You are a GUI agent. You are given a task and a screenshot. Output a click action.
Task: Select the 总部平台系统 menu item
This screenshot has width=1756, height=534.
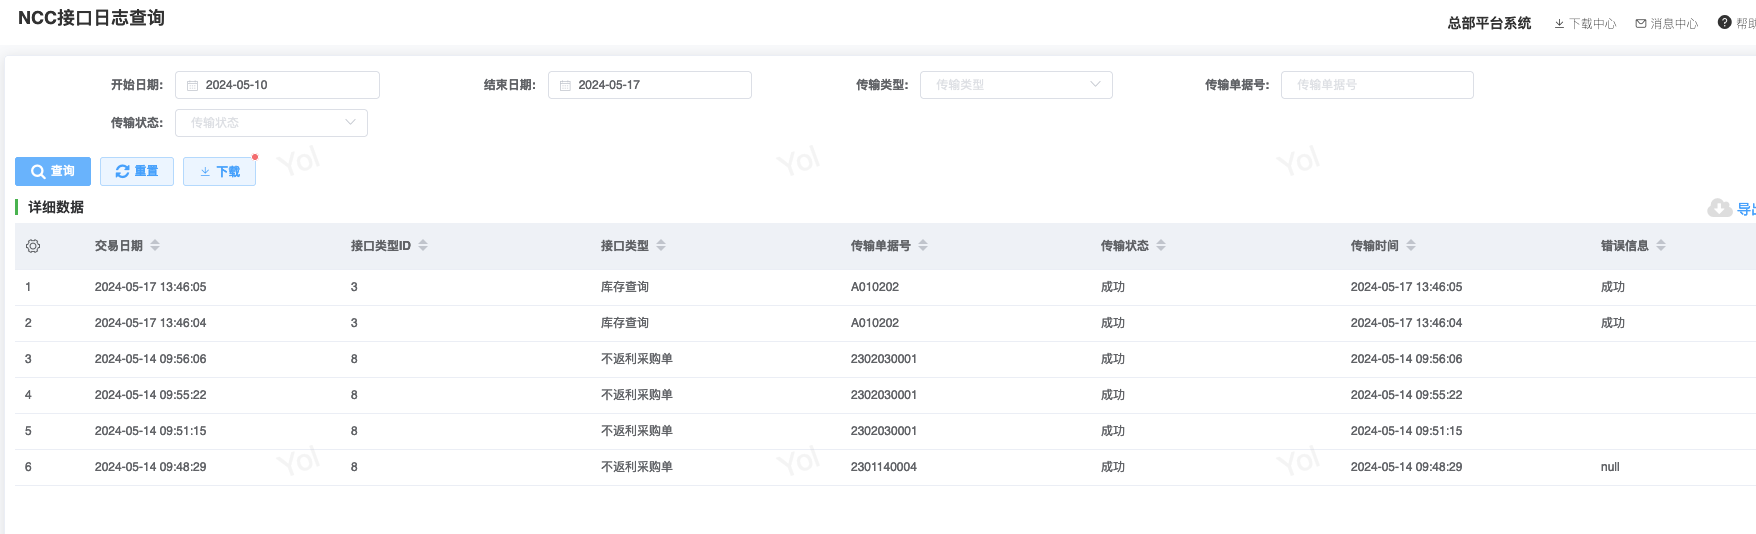[1489, 23]
